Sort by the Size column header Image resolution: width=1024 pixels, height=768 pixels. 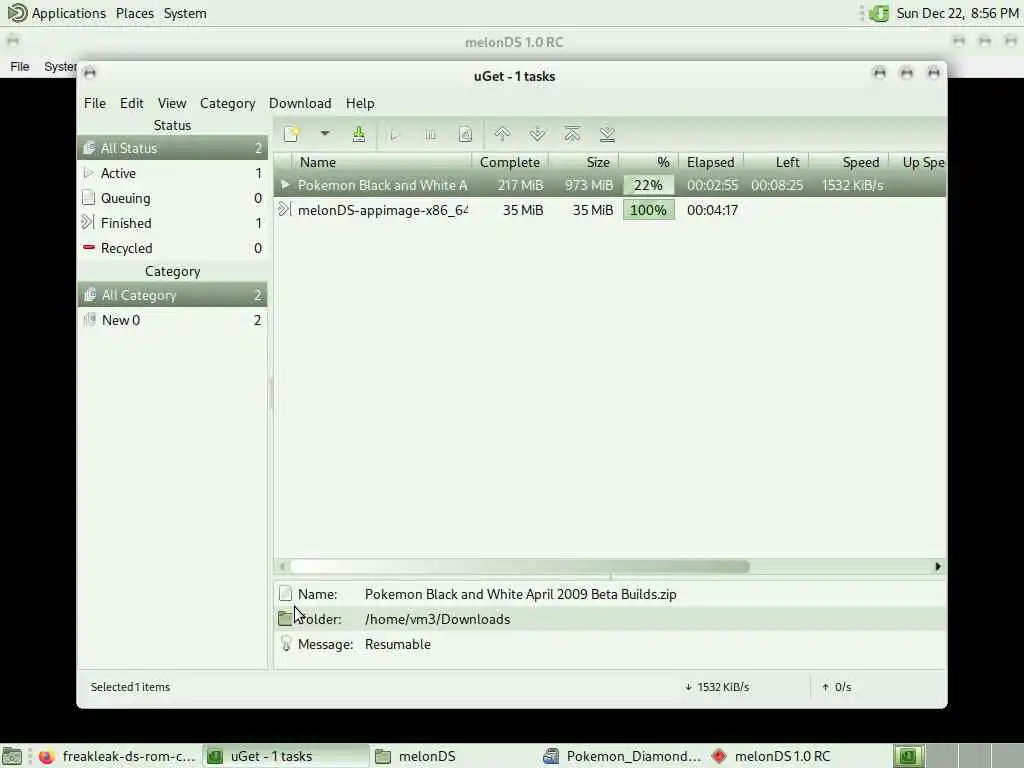(x=584, y=162)
